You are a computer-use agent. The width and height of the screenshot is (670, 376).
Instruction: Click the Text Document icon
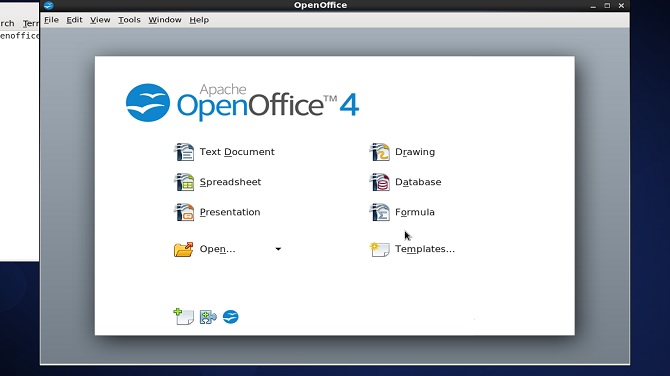tap(184, 152)
